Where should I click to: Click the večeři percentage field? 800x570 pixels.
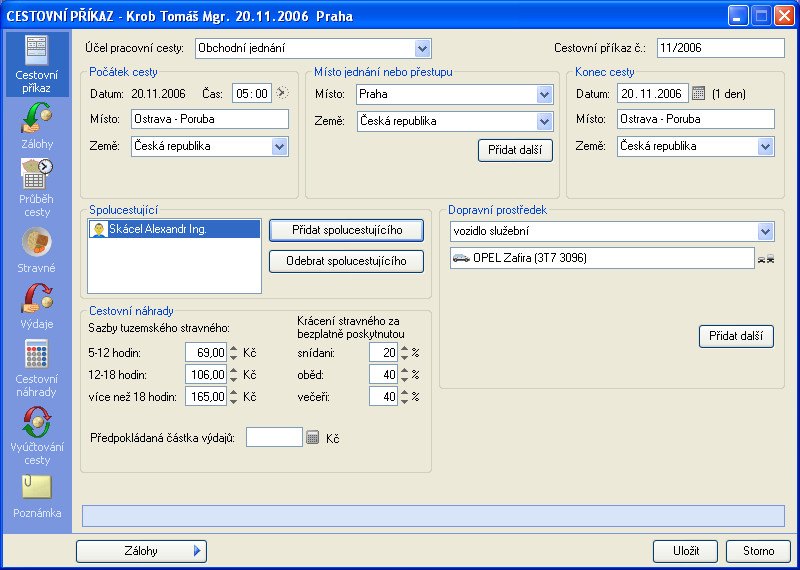coord(383,396)
